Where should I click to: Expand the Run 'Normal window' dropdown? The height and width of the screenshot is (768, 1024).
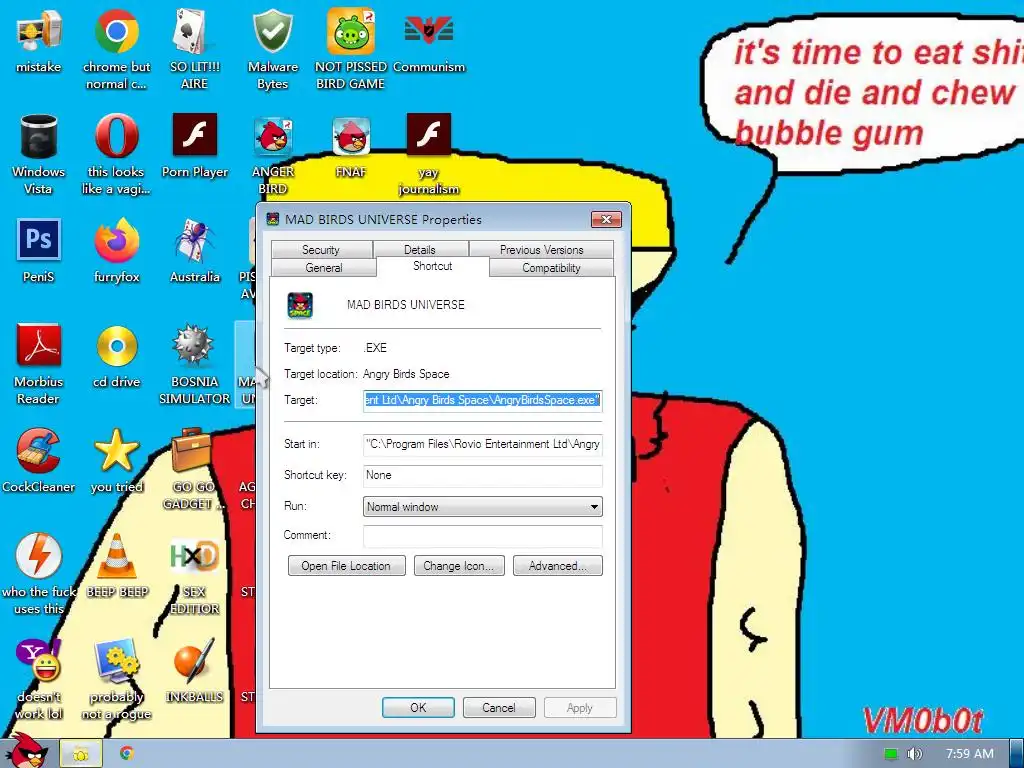(x=483, y=507)
